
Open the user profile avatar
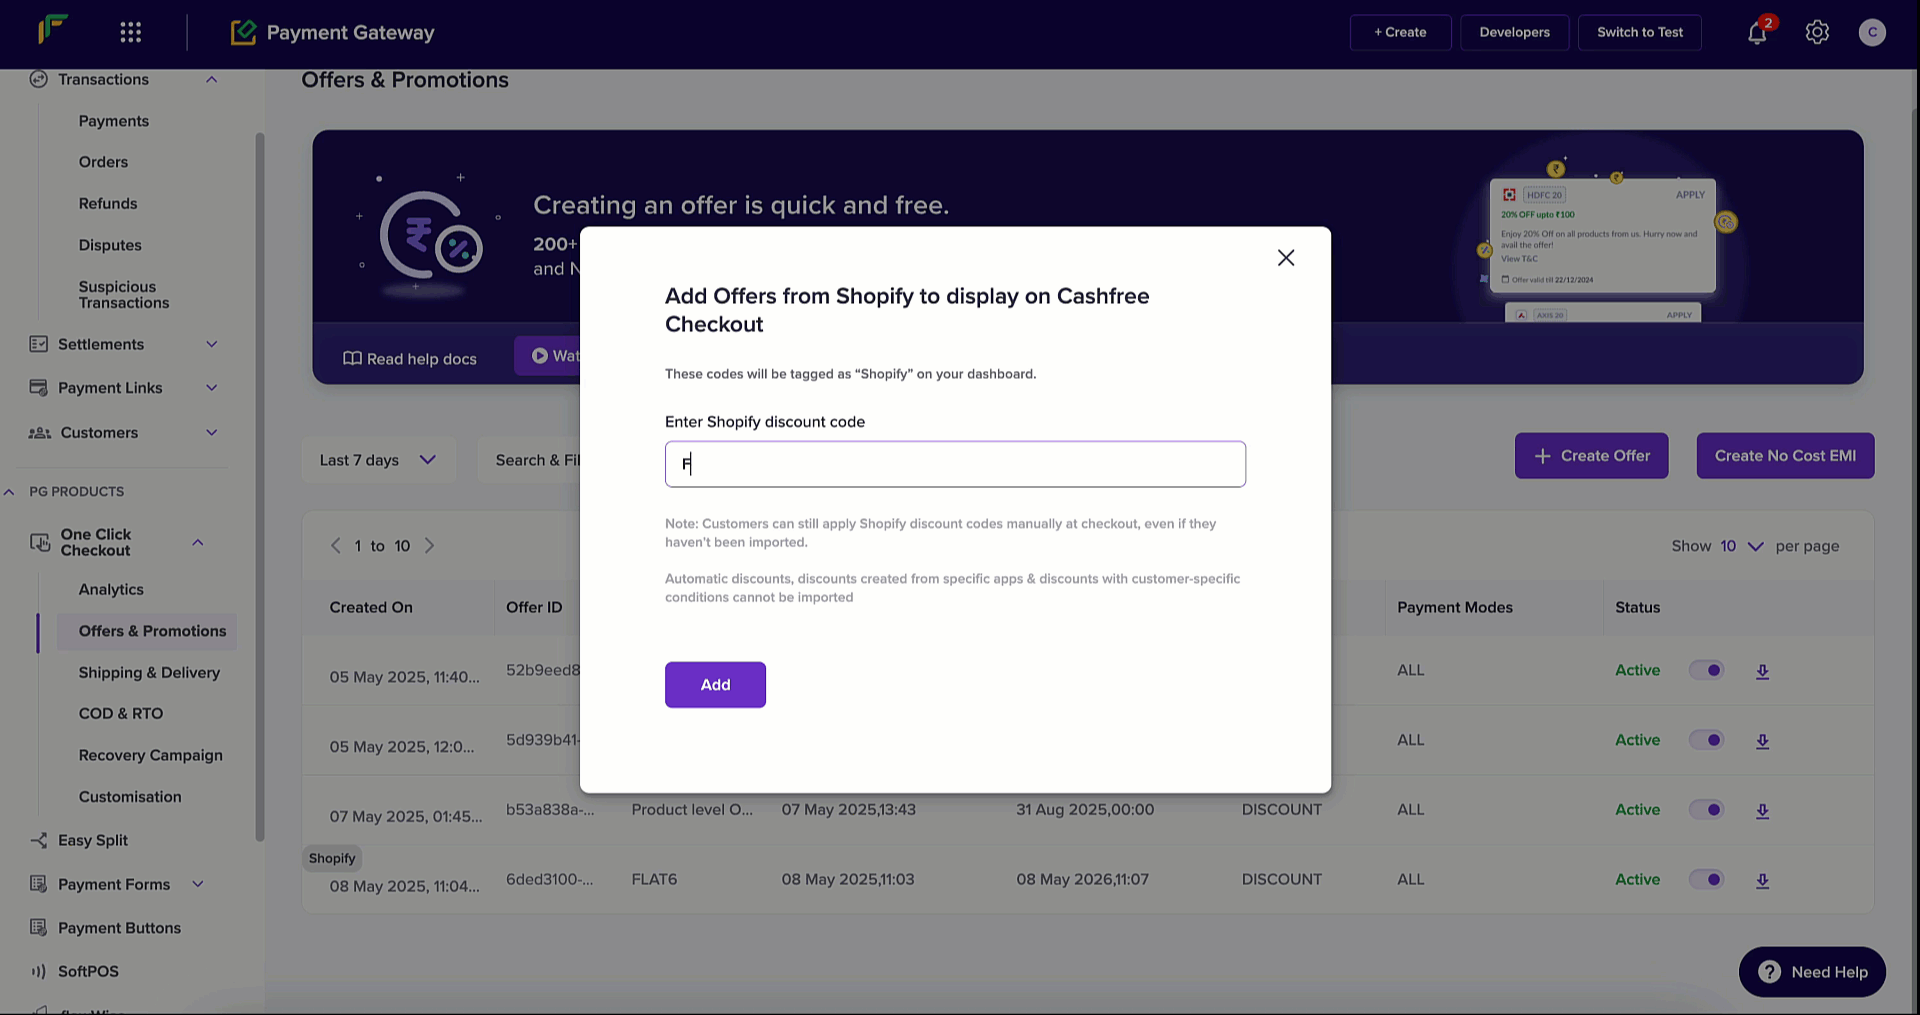coord(1872,32)
